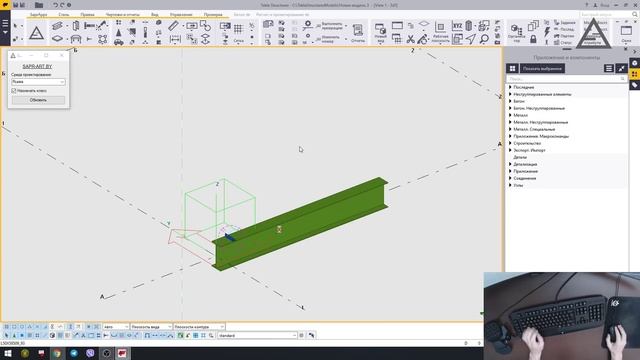
Task: Click the SAPR-ART.BY link
Action: [37, 66]
